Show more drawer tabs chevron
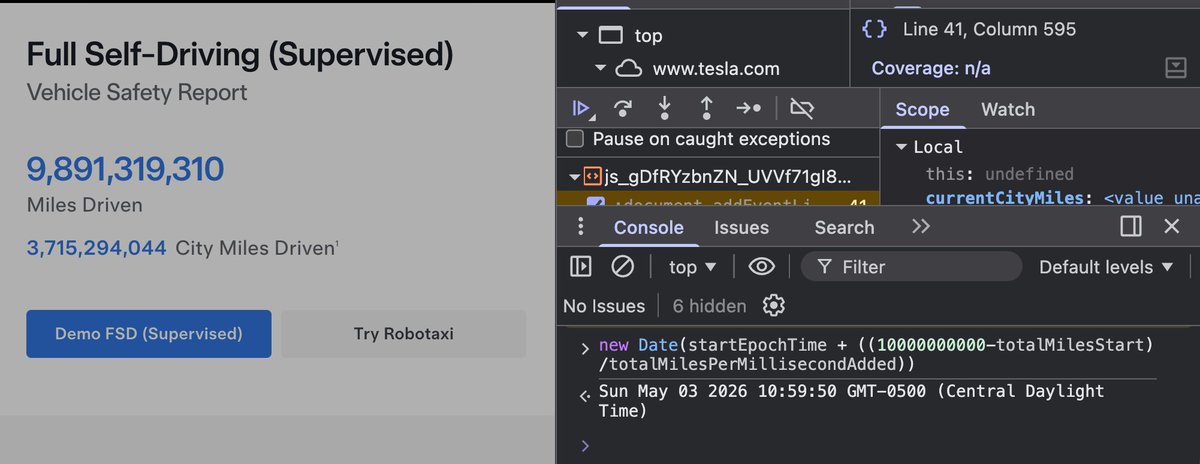1200x464 pixels. coord(921,227)
